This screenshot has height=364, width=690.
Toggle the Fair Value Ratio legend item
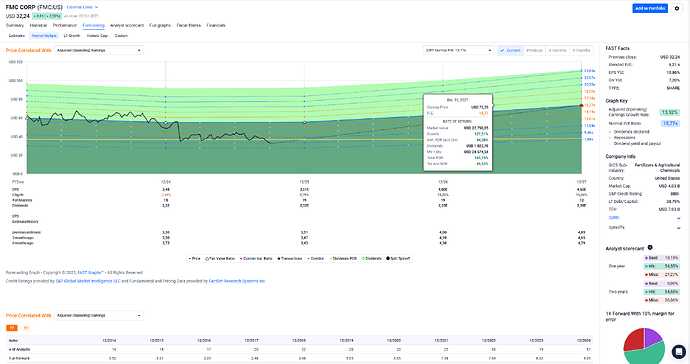[x=220, y=258]
